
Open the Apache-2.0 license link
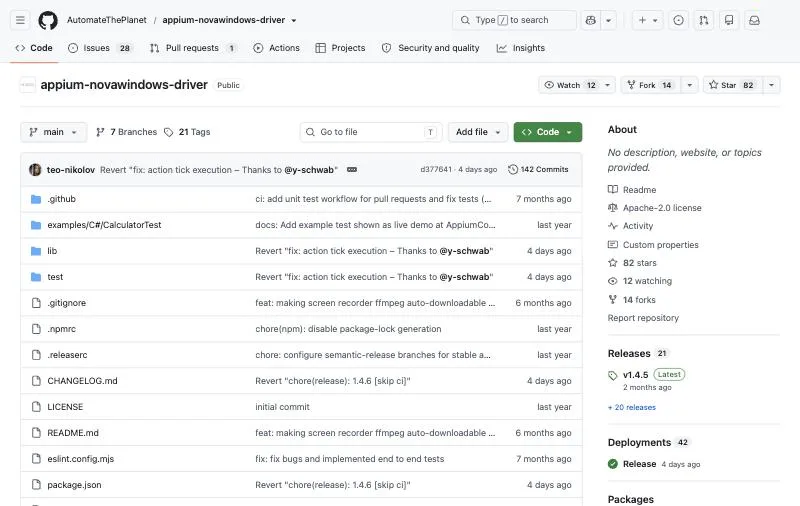655,208
